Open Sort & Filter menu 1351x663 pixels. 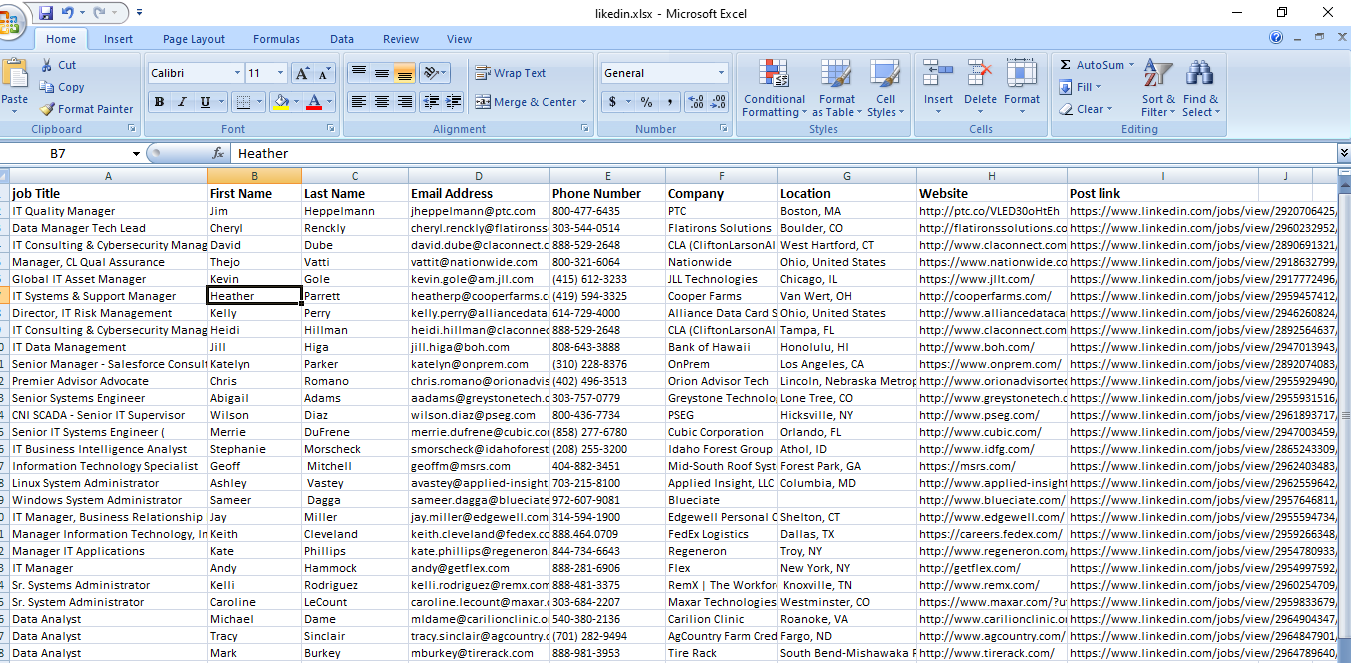click(x=1157, y=88)
